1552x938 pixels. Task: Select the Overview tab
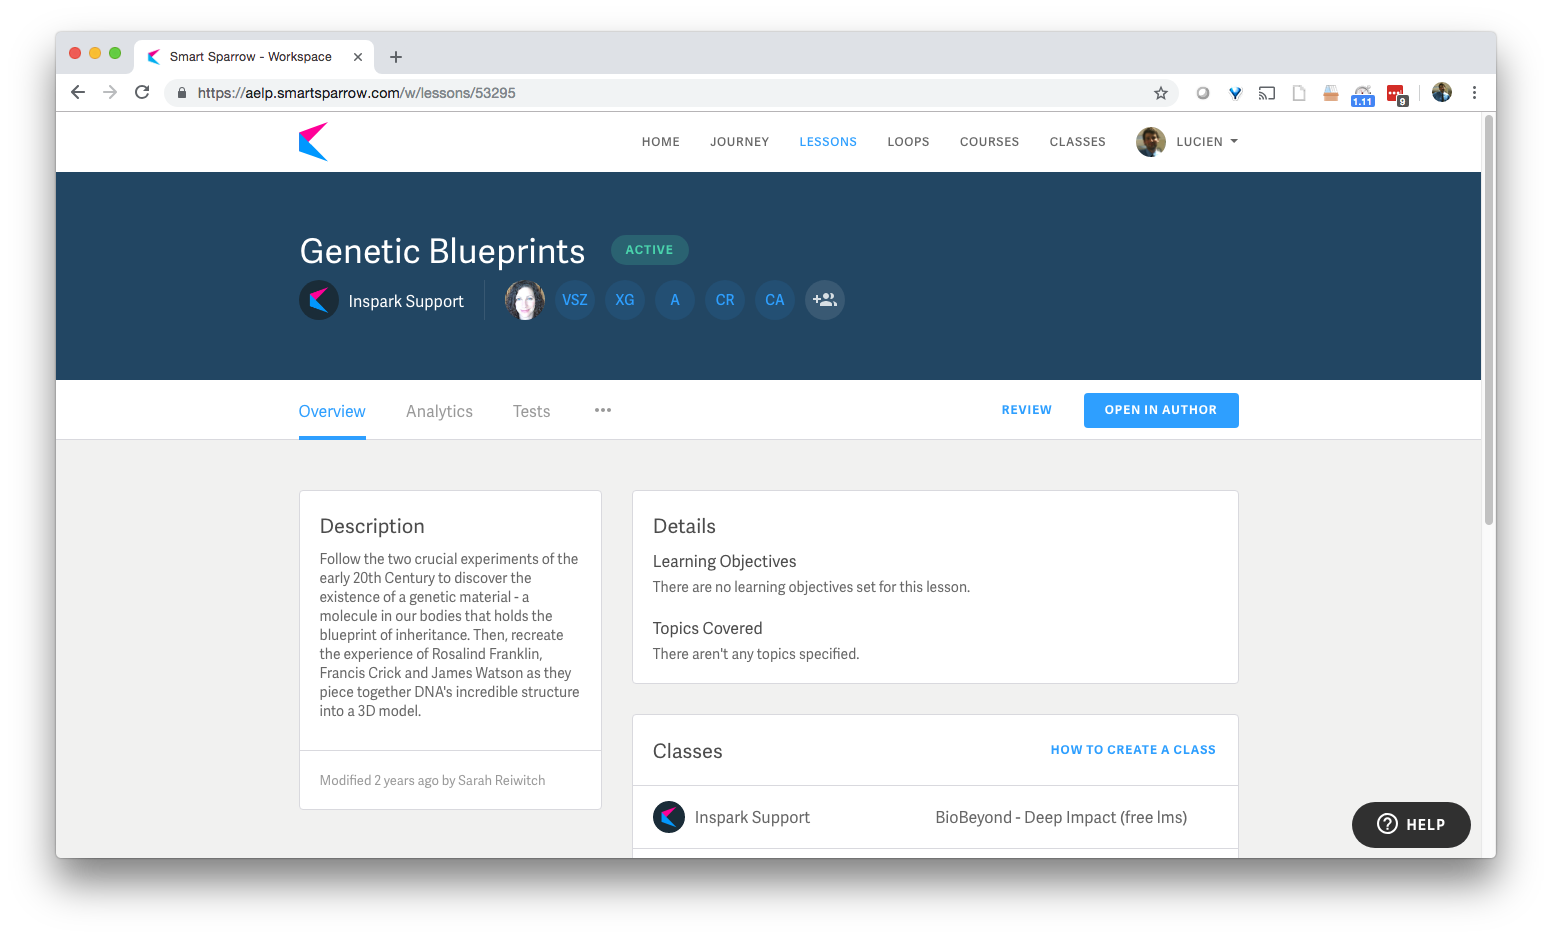coord(332,411)
